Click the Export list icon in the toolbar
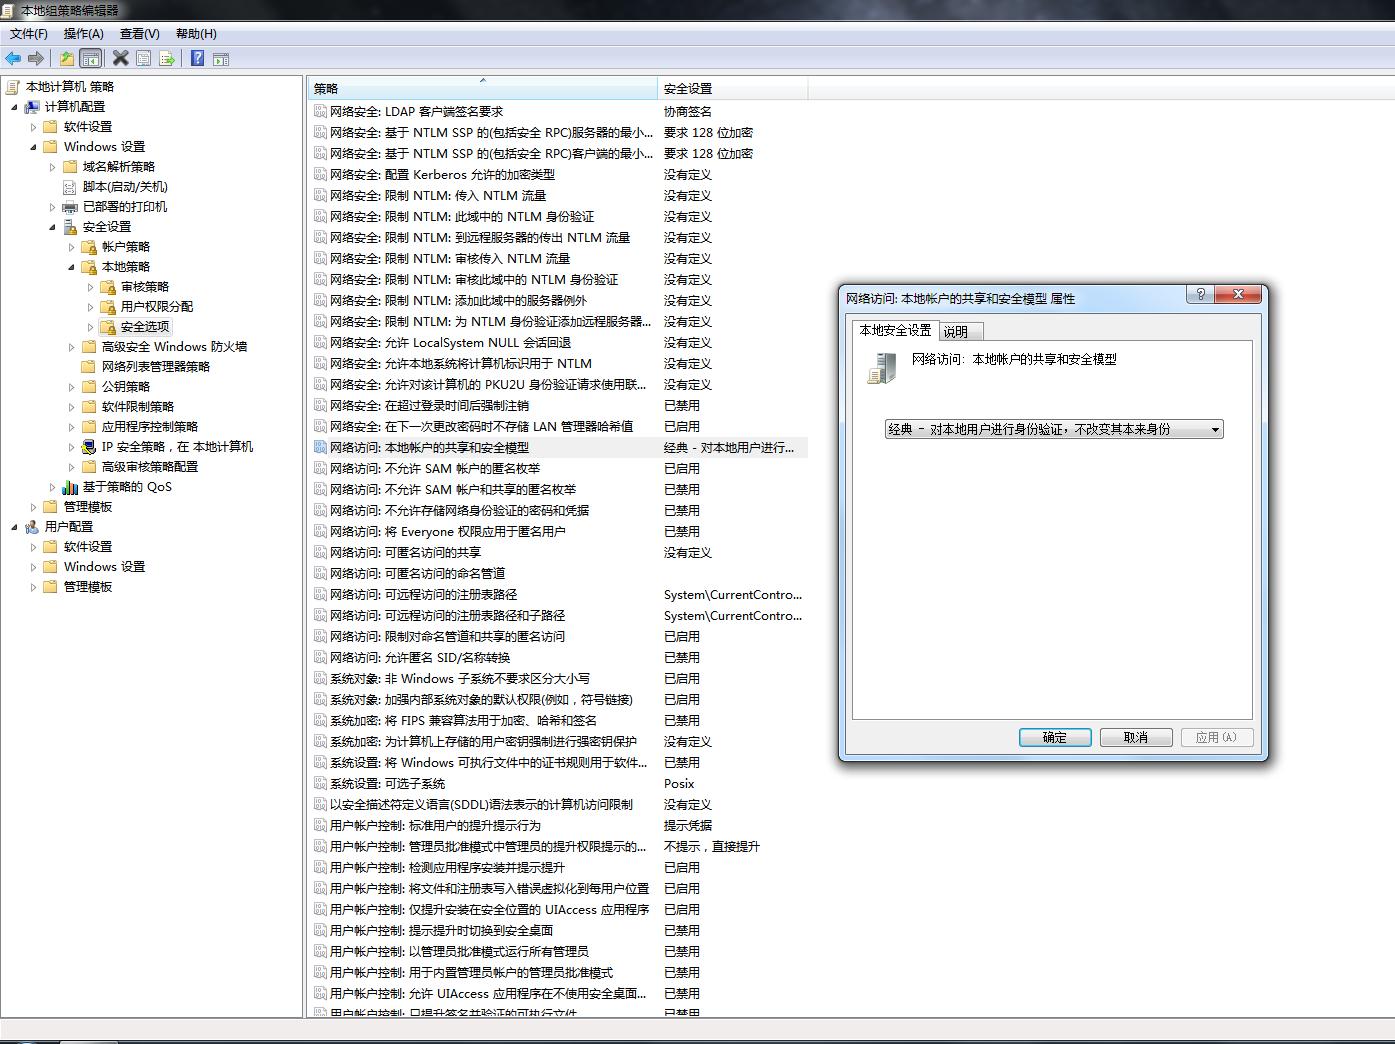The height and width of the screenshot is (1044, 1395). click(x=167, y=59)
